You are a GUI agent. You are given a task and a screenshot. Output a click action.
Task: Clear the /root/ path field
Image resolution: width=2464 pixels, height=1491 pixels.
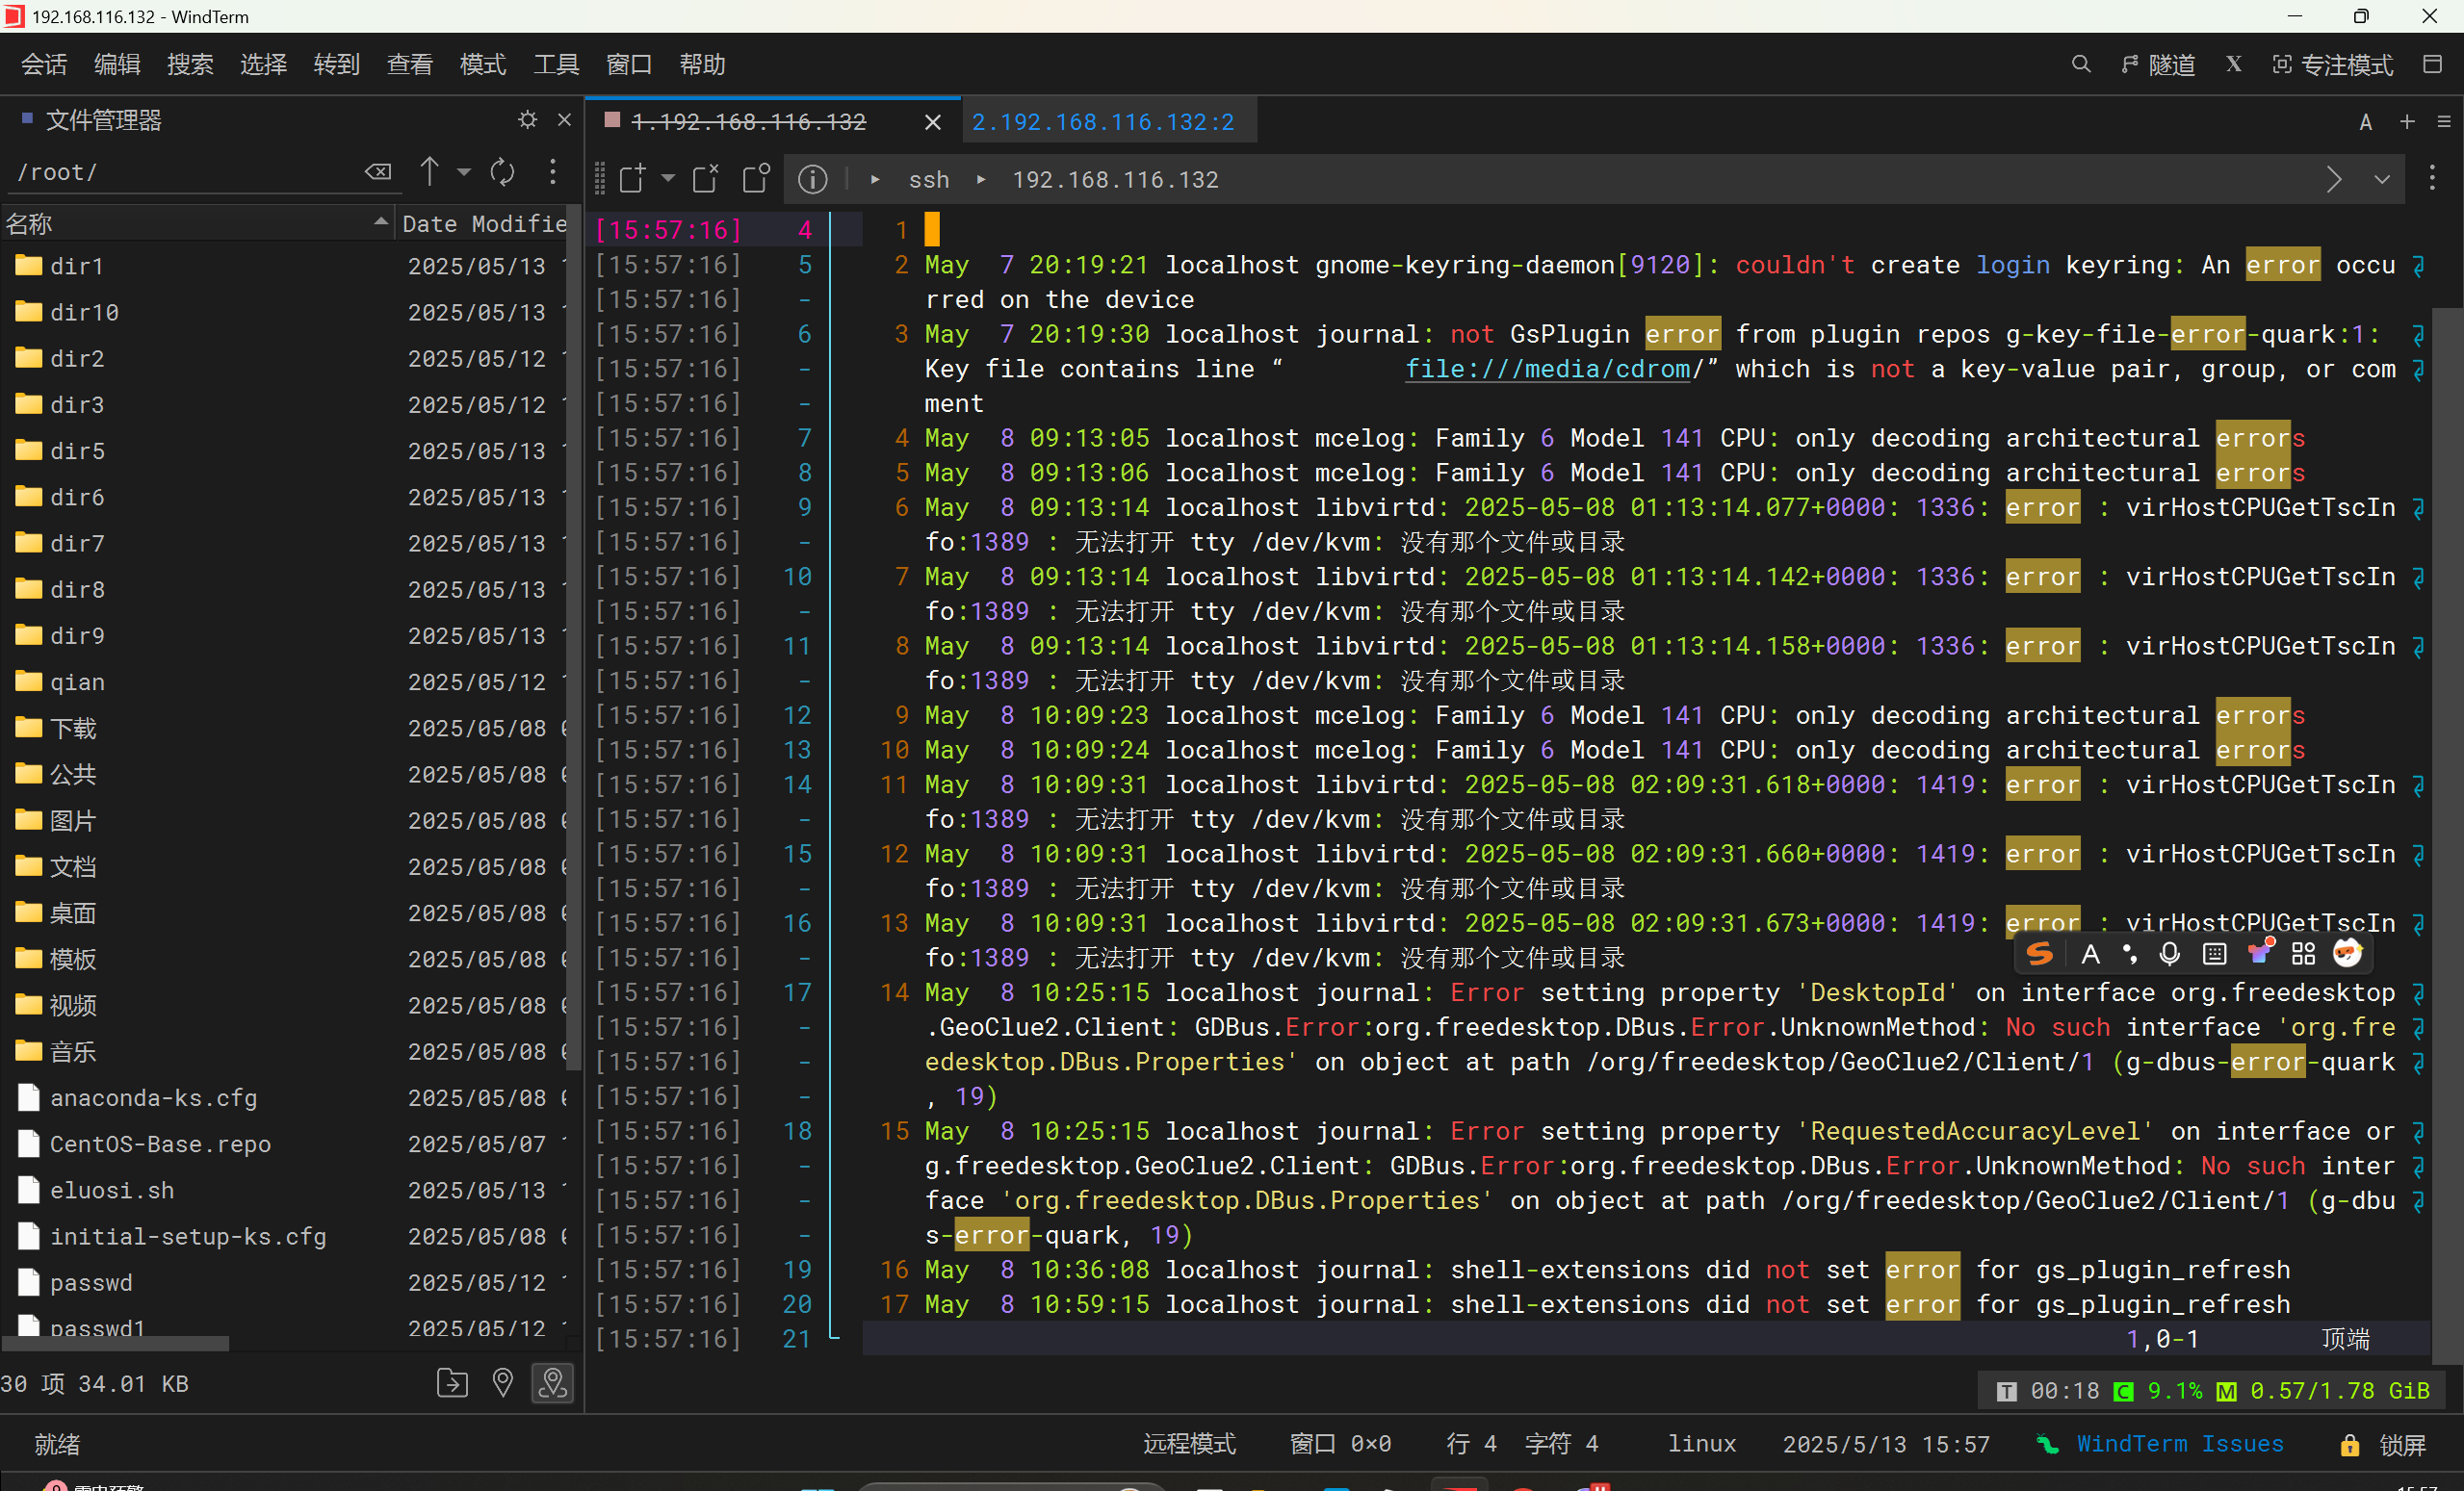click(378, 172)
